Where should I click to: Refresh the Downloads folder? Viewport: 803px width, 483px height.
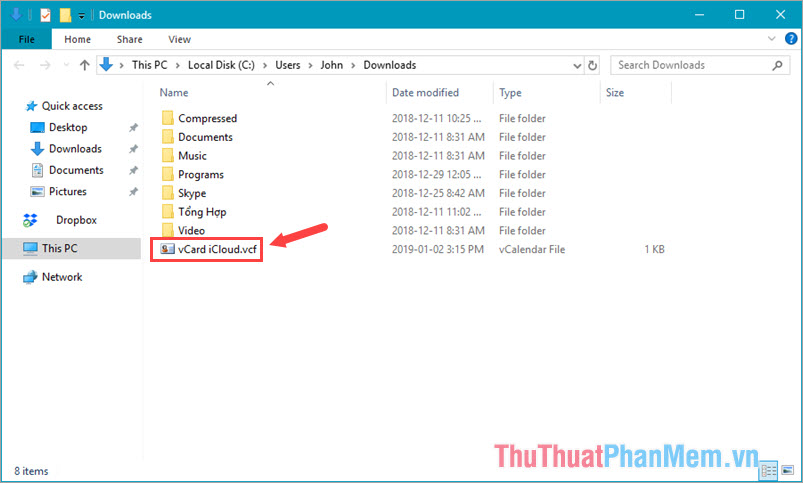tap(593, 66)
